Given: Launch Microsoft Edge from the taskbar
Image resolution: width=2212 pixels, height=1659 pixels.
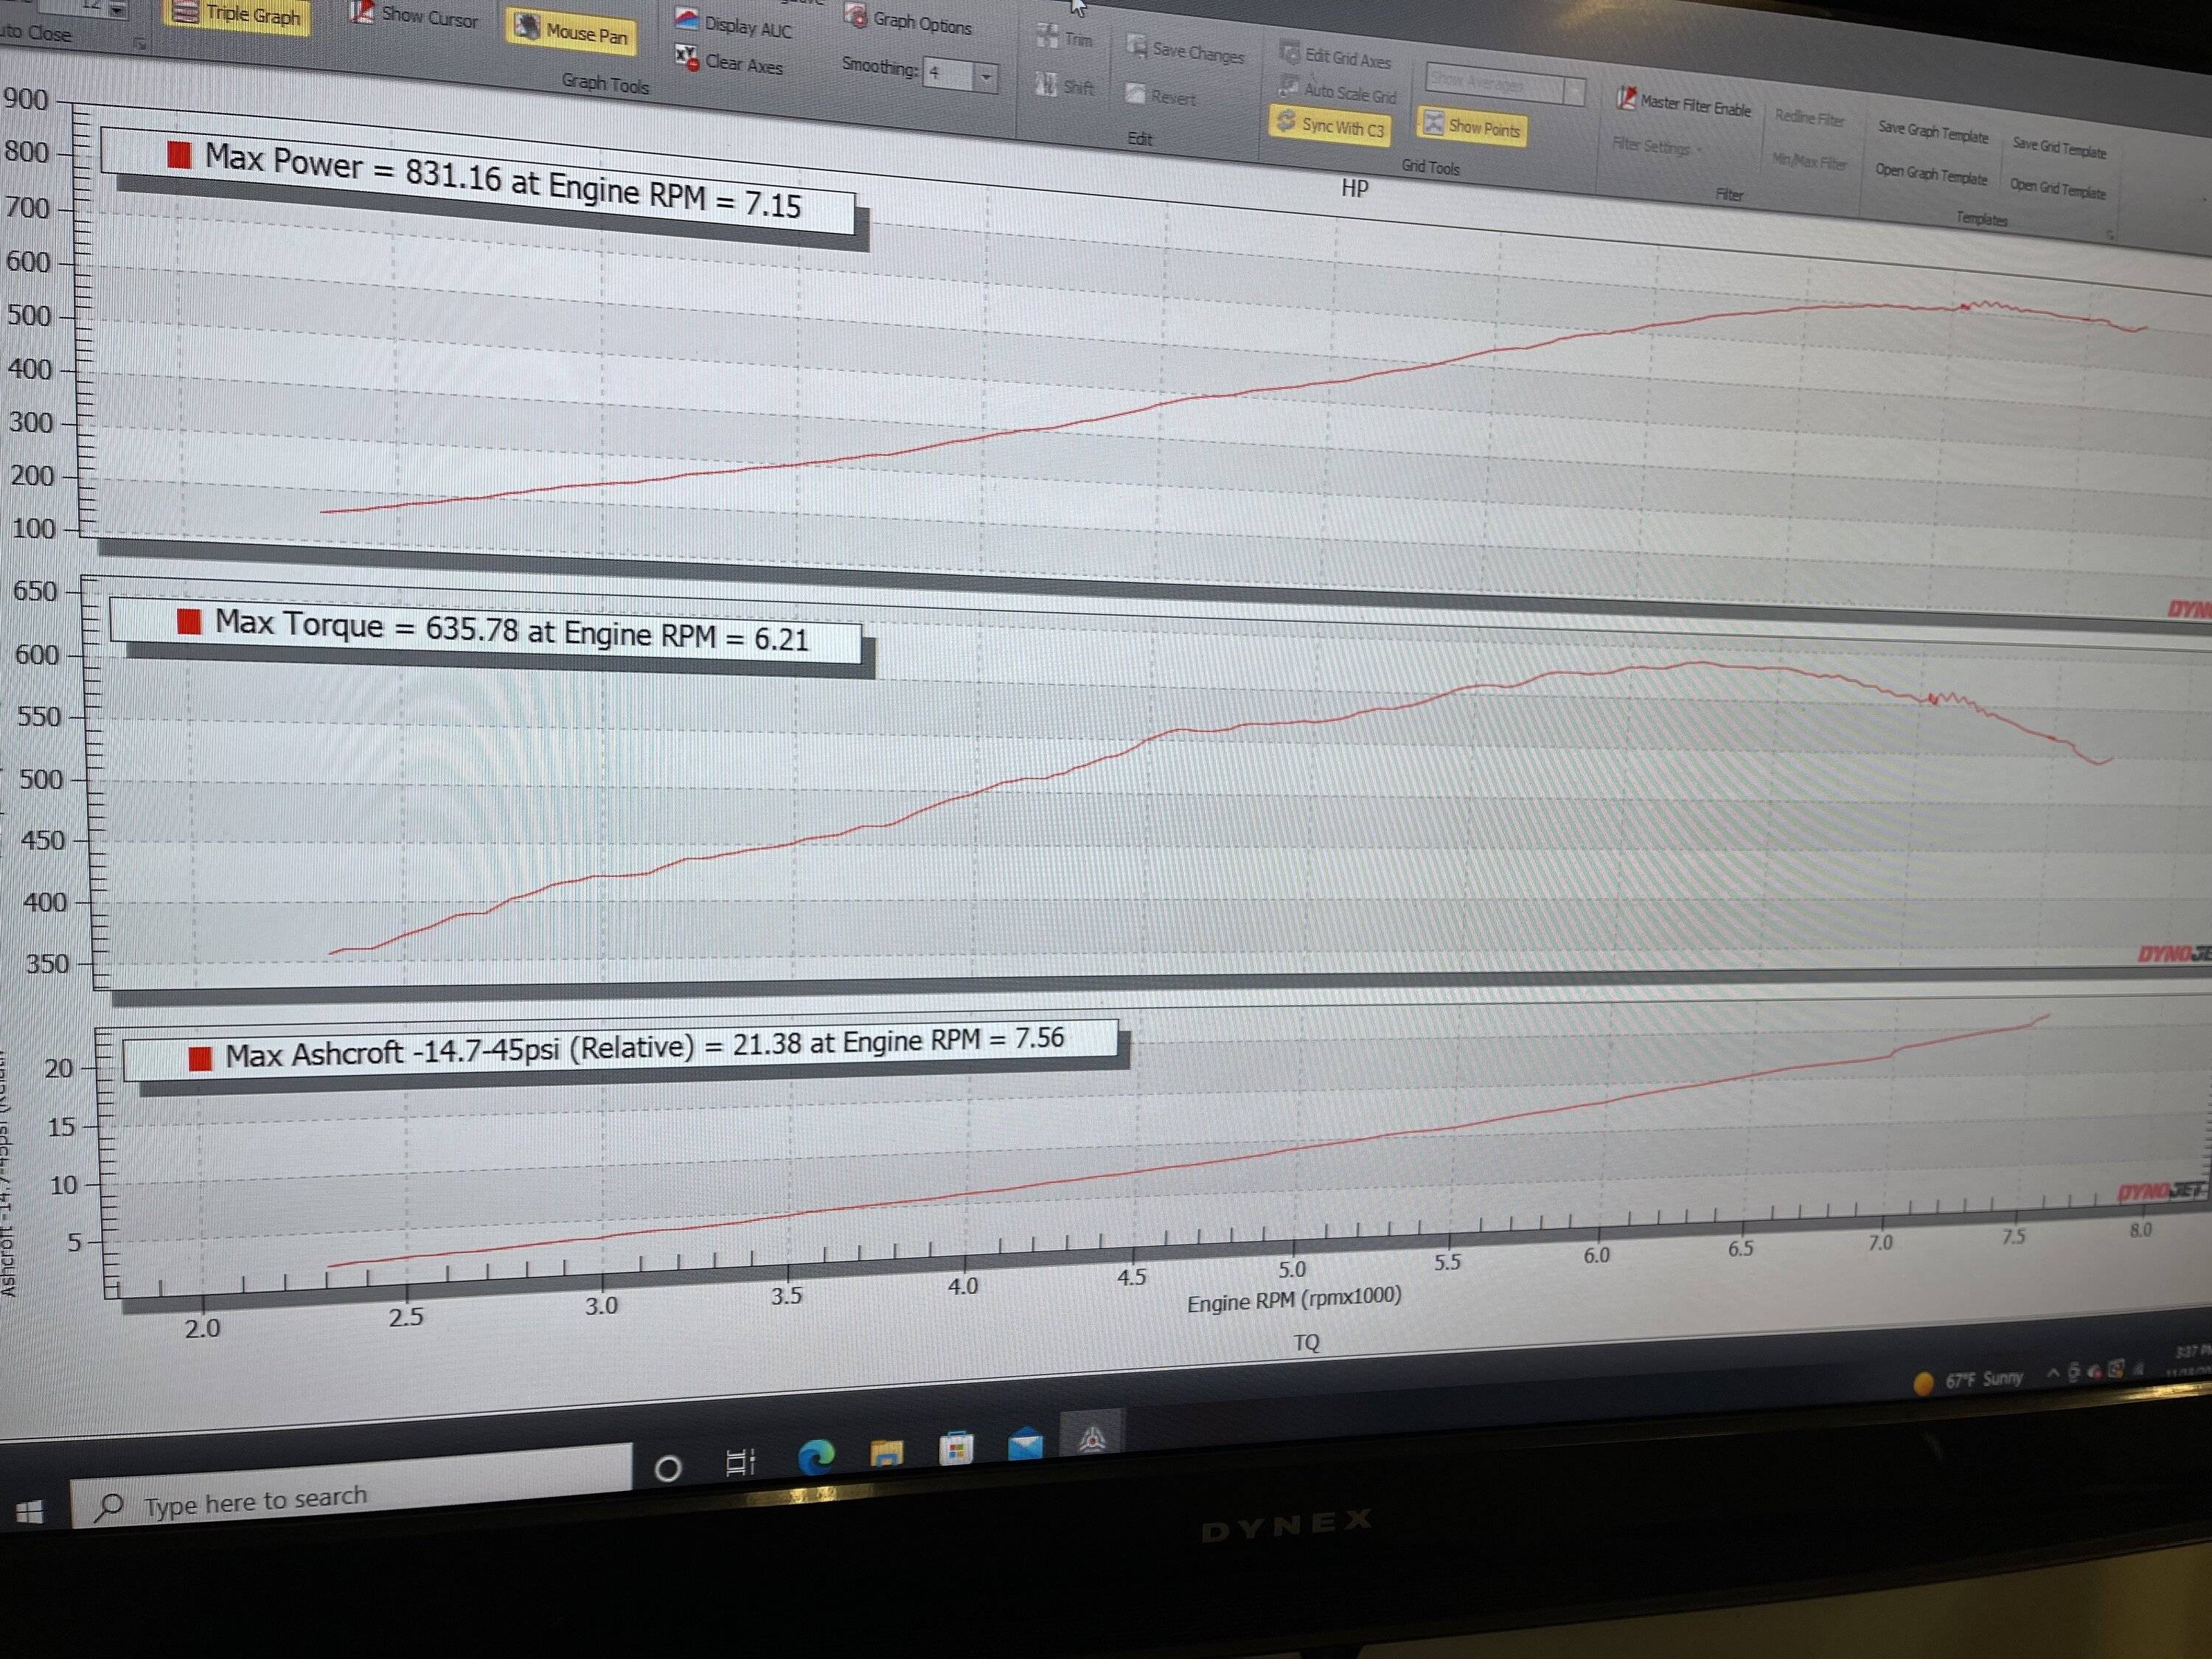Looking at the screenshot, I should pyautogui.click(x=816, y=1456).
